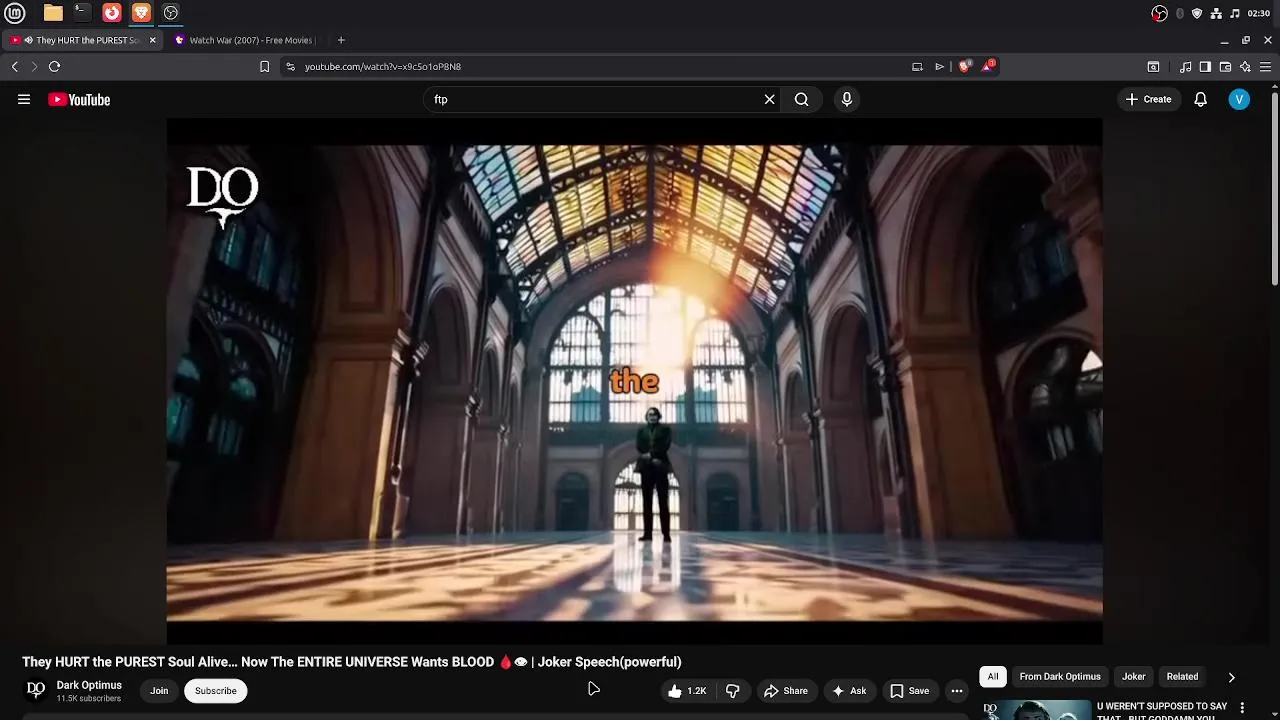The width and height of the screenshot is (1280, 720).
Task: Show next filter chips with arrow
Action: coord(1231,677)
